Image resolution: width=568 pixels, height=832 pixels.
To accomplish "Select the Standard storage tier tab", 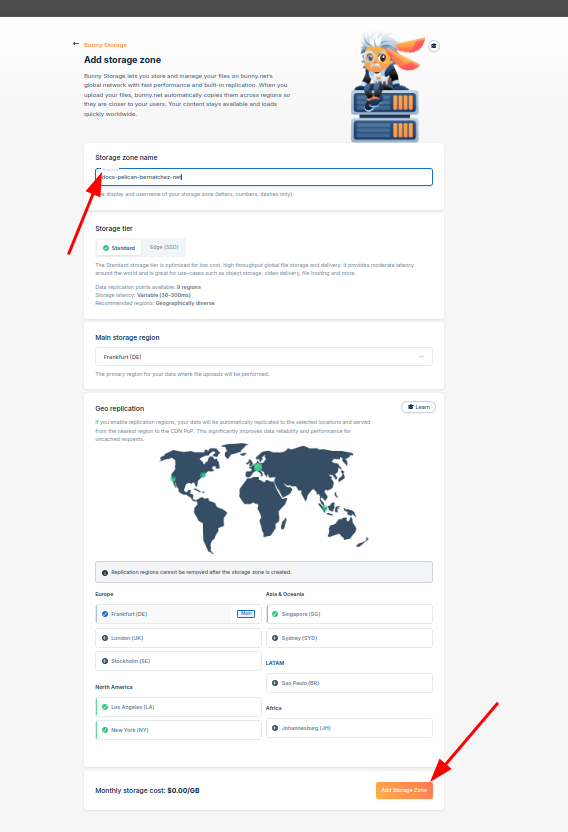I will [x=119, y=248].
